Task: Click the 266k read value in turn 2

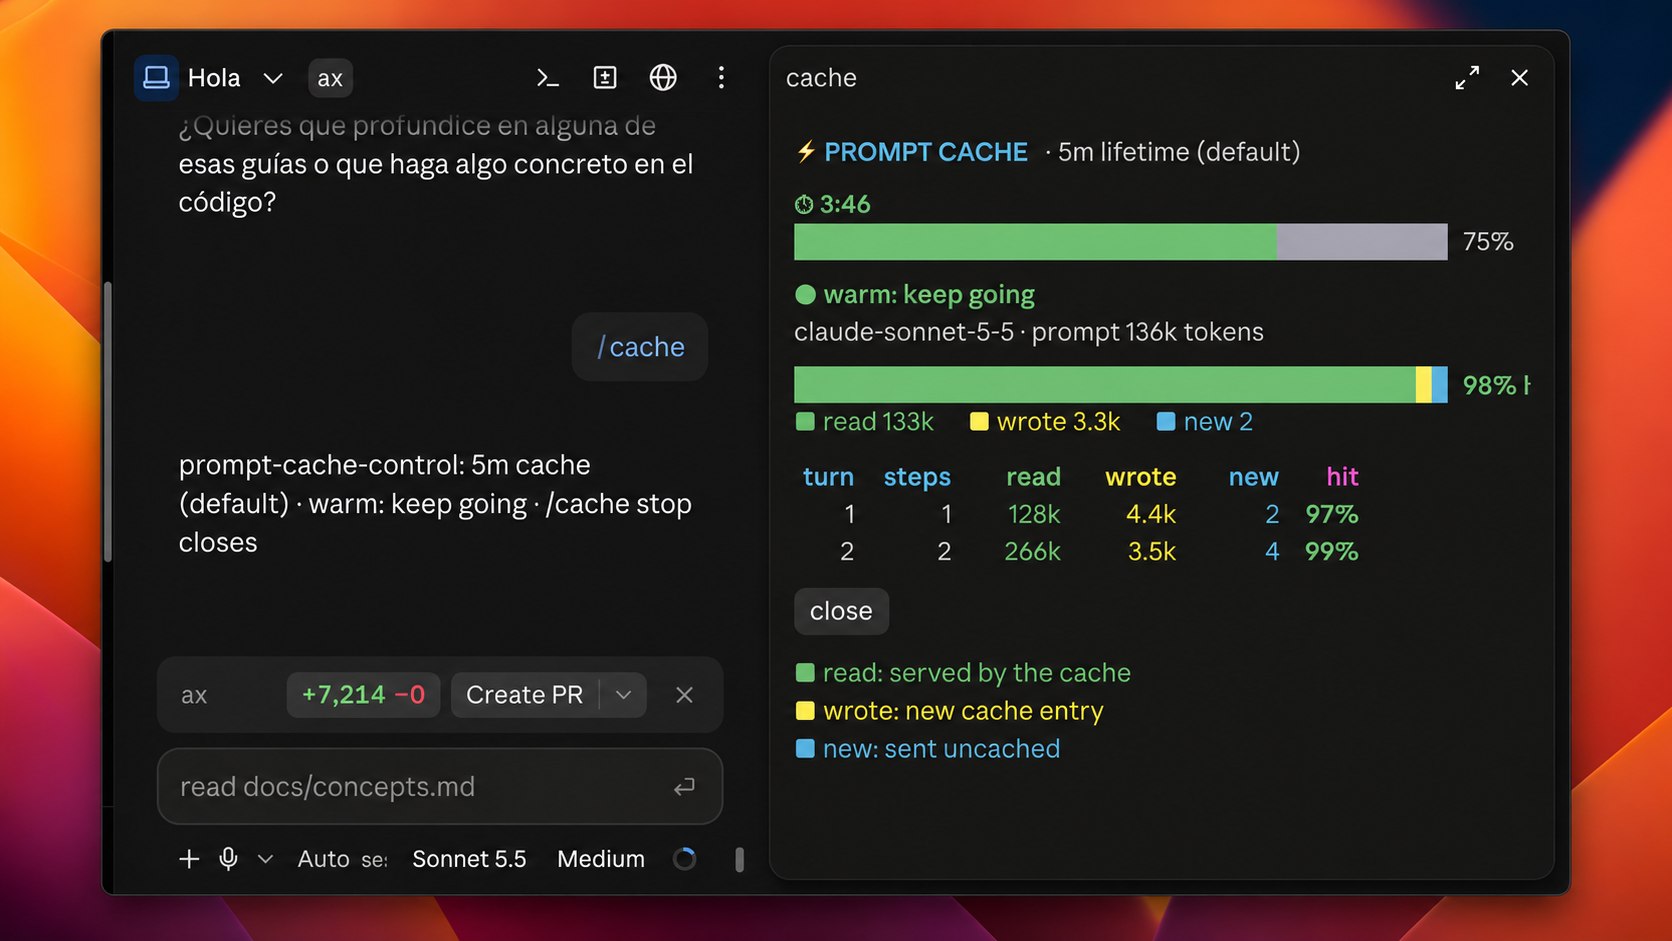Action: pyautogui.click(x=1032, y=551)
